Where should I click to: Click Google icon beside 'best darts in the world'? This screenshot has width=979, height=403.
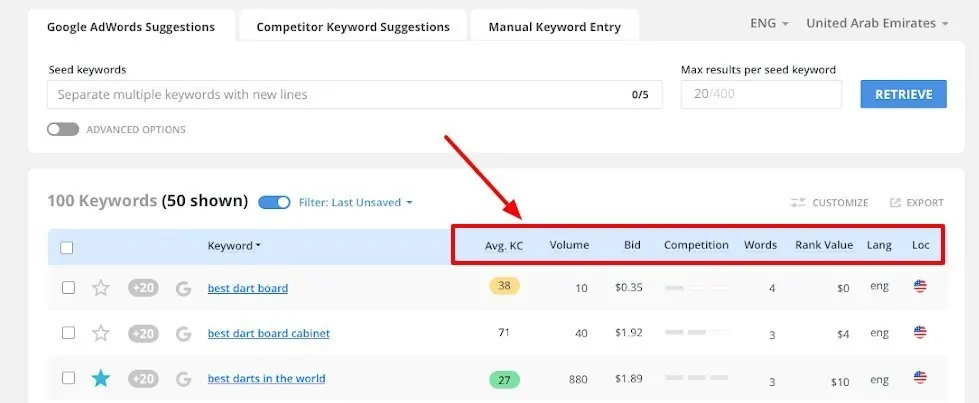coord(183,379)
